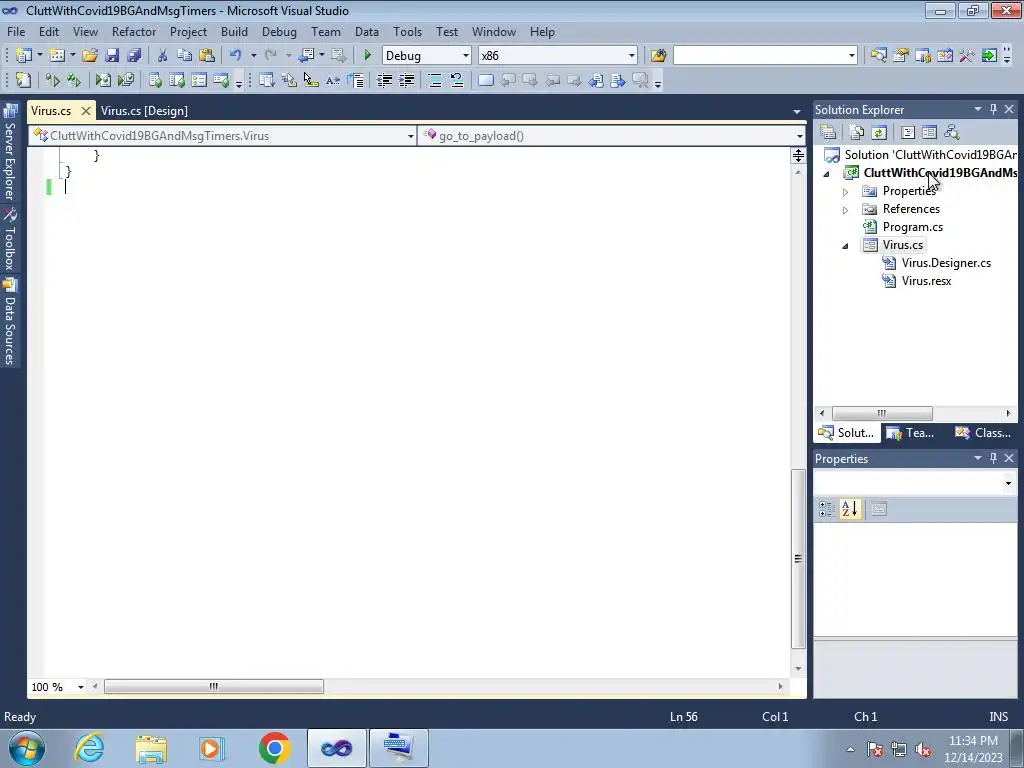Open the Toolbox icon with crossed tools
The width and height of the screenshot is (1024, 768).
(x=967, y=56)
